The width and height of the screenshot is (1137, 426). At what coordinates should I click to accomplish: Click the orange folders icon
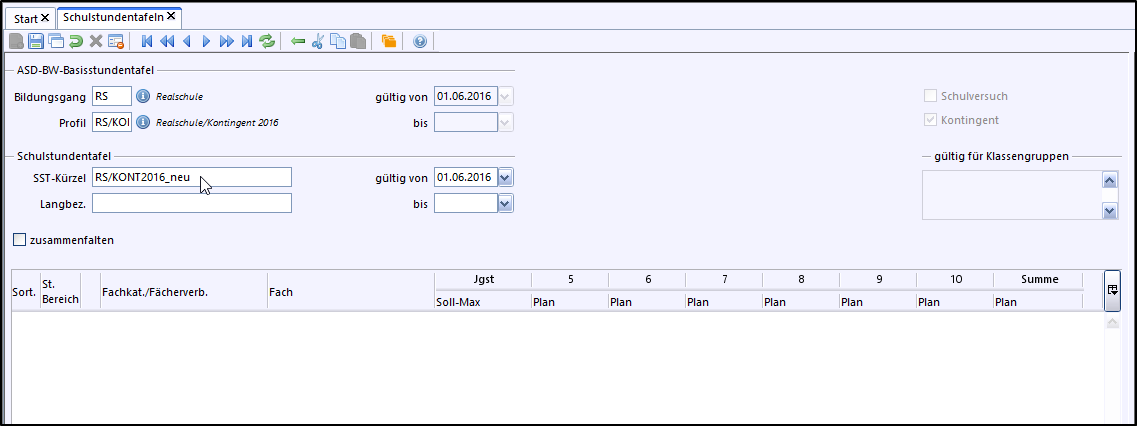click(388, 41)
